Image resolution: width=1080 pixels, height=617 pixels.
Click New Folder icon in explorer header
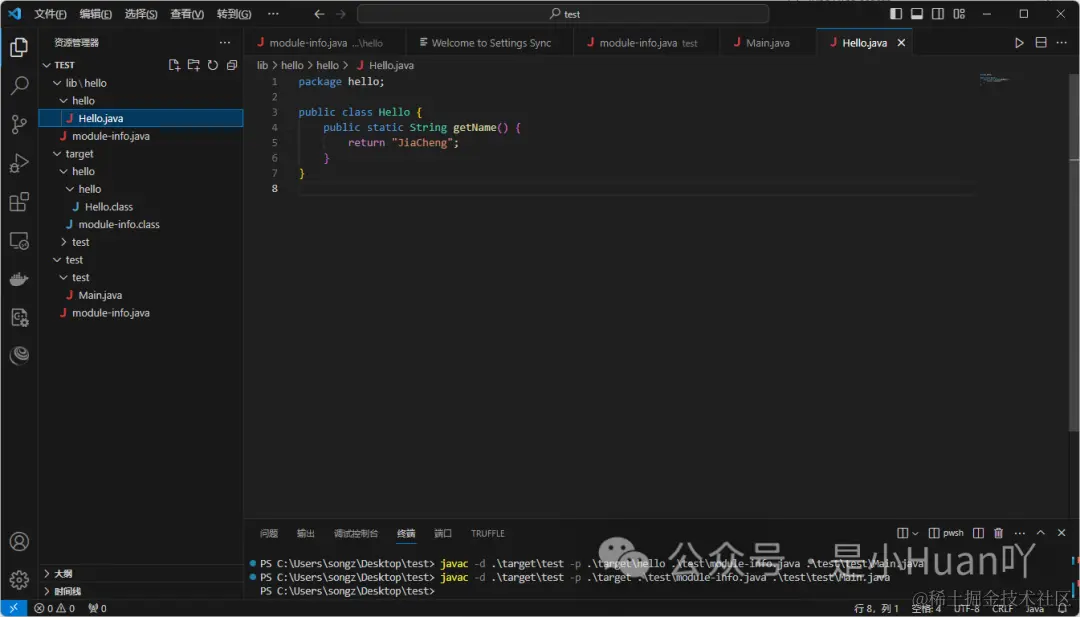click(194, 65)
